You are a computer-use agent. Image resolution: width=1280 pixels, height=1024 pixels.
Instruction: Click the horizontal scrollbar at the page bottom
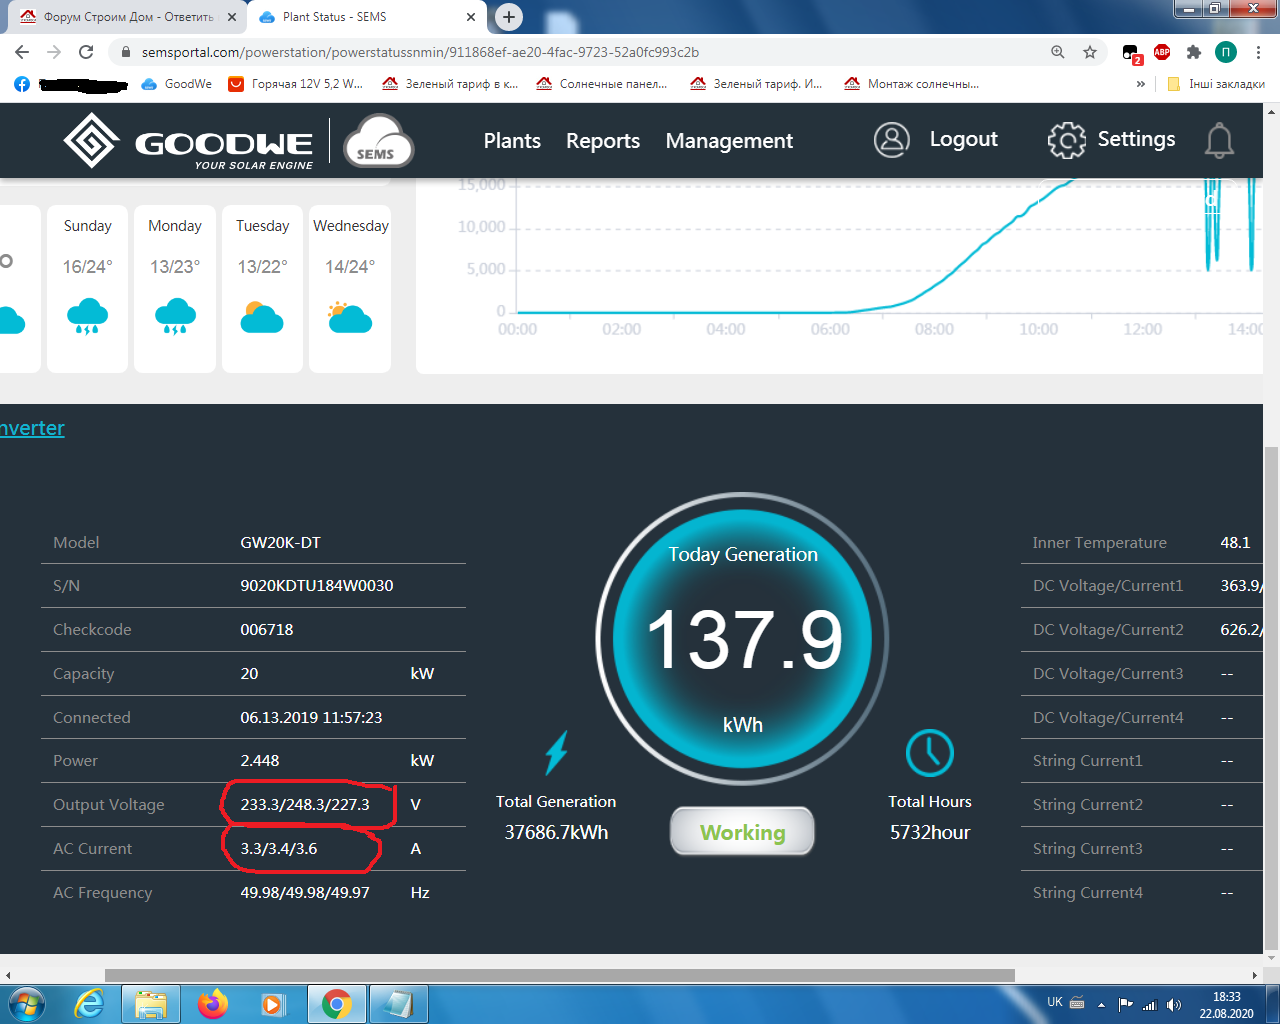[560, 975]
